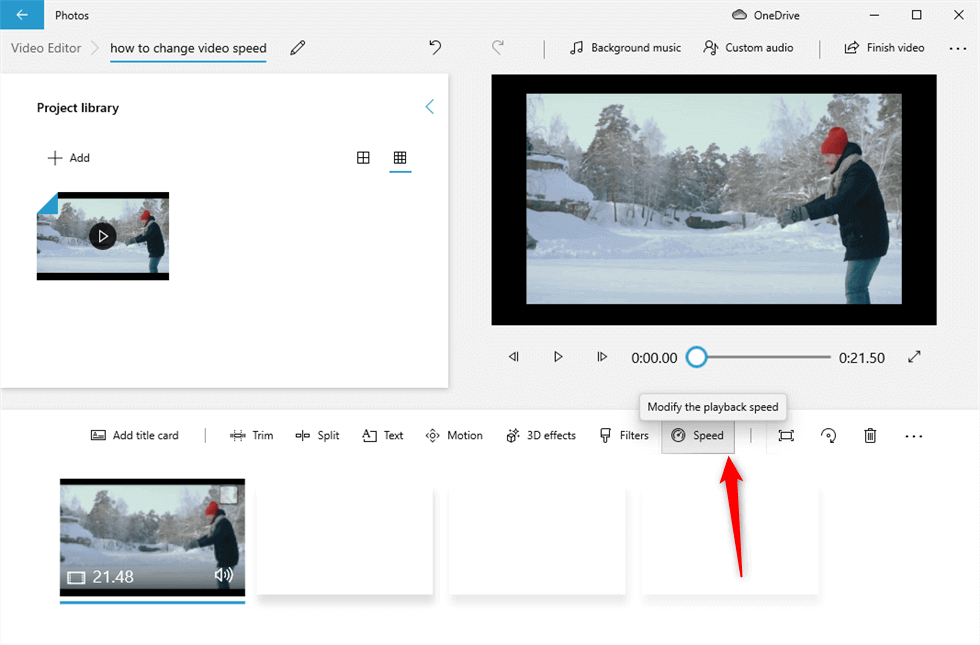Rotate the selected clip
The height and width of the screenshot is (645, 980).
[x=828, y=436]
